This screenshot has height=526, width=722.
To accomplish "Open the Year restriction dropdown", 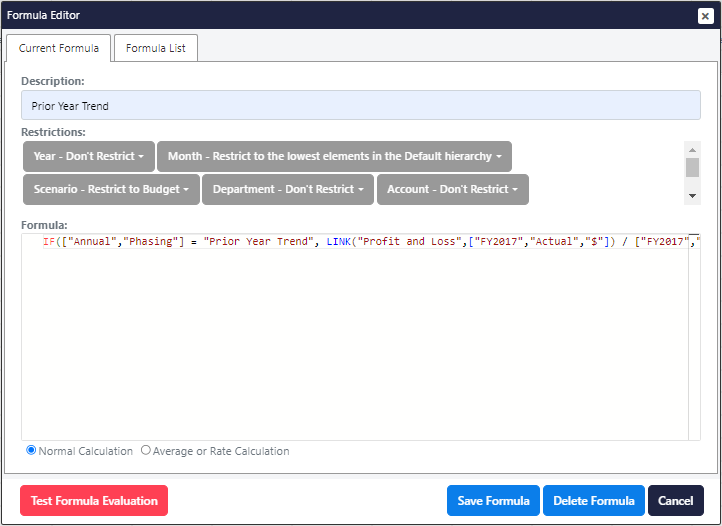I will coord(89,157).
